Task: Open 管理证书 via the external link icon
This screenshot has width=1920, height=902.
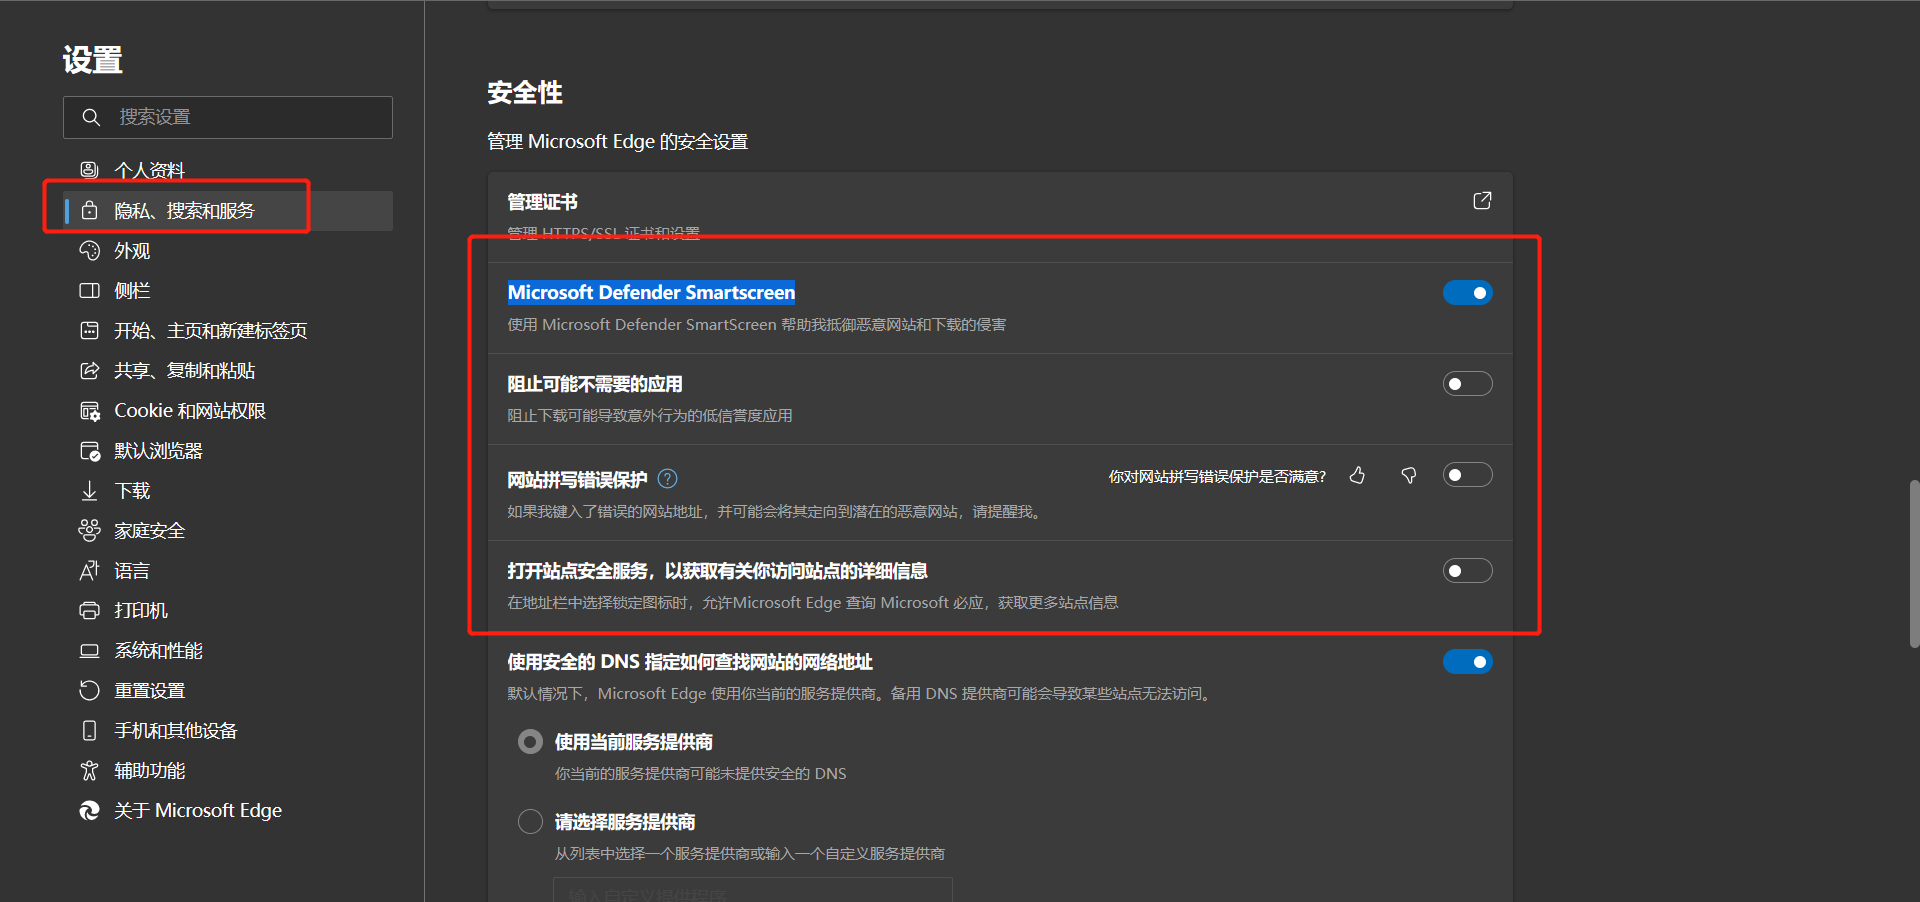Action: 1482,201
